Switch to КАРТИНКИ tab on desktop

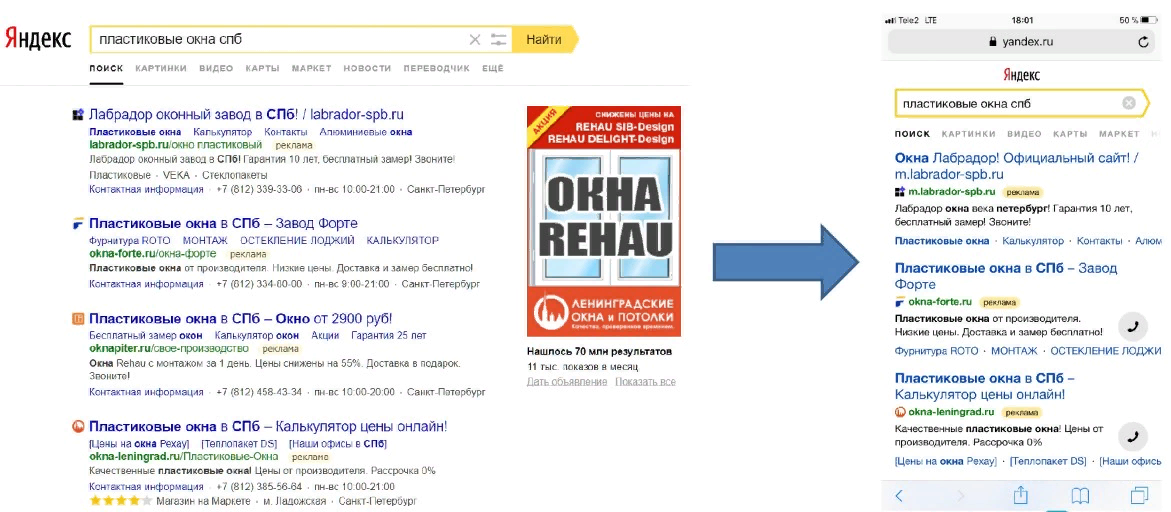pos(161,68)
